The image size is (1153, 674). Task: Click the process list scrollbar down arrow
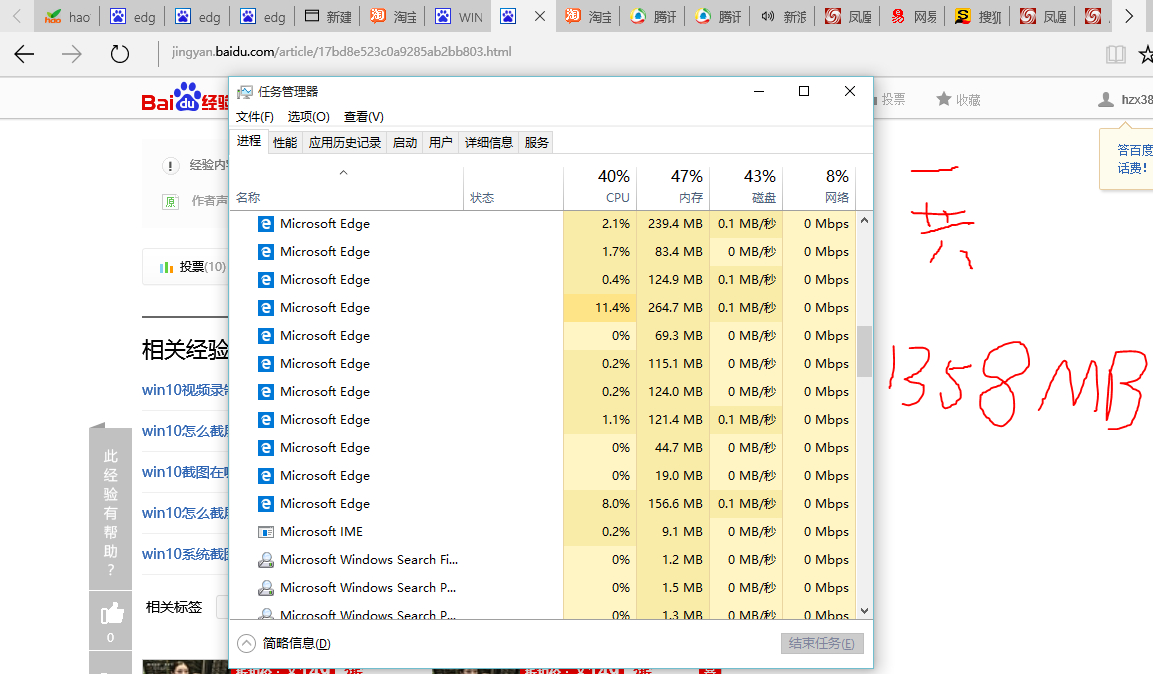865,611
